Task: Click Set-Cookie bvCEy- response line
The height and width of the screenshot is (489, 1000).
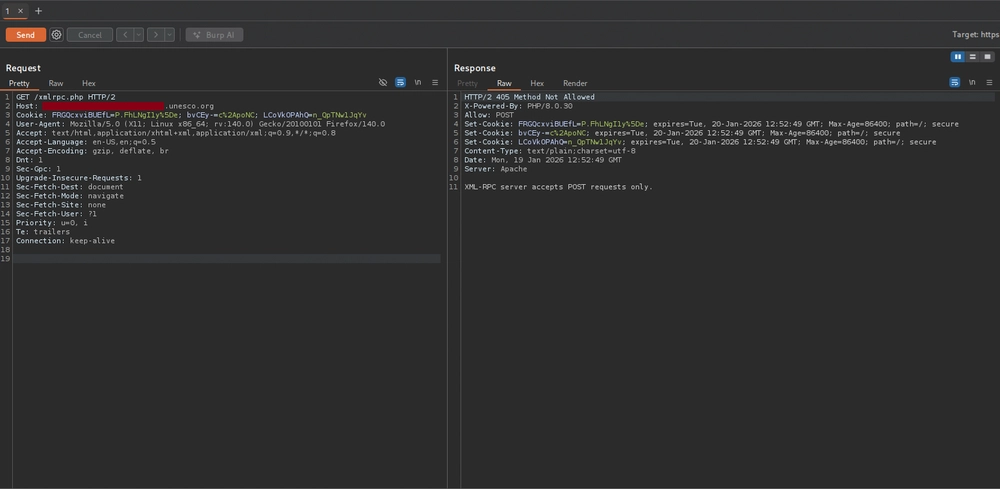Action: [682, 133]
